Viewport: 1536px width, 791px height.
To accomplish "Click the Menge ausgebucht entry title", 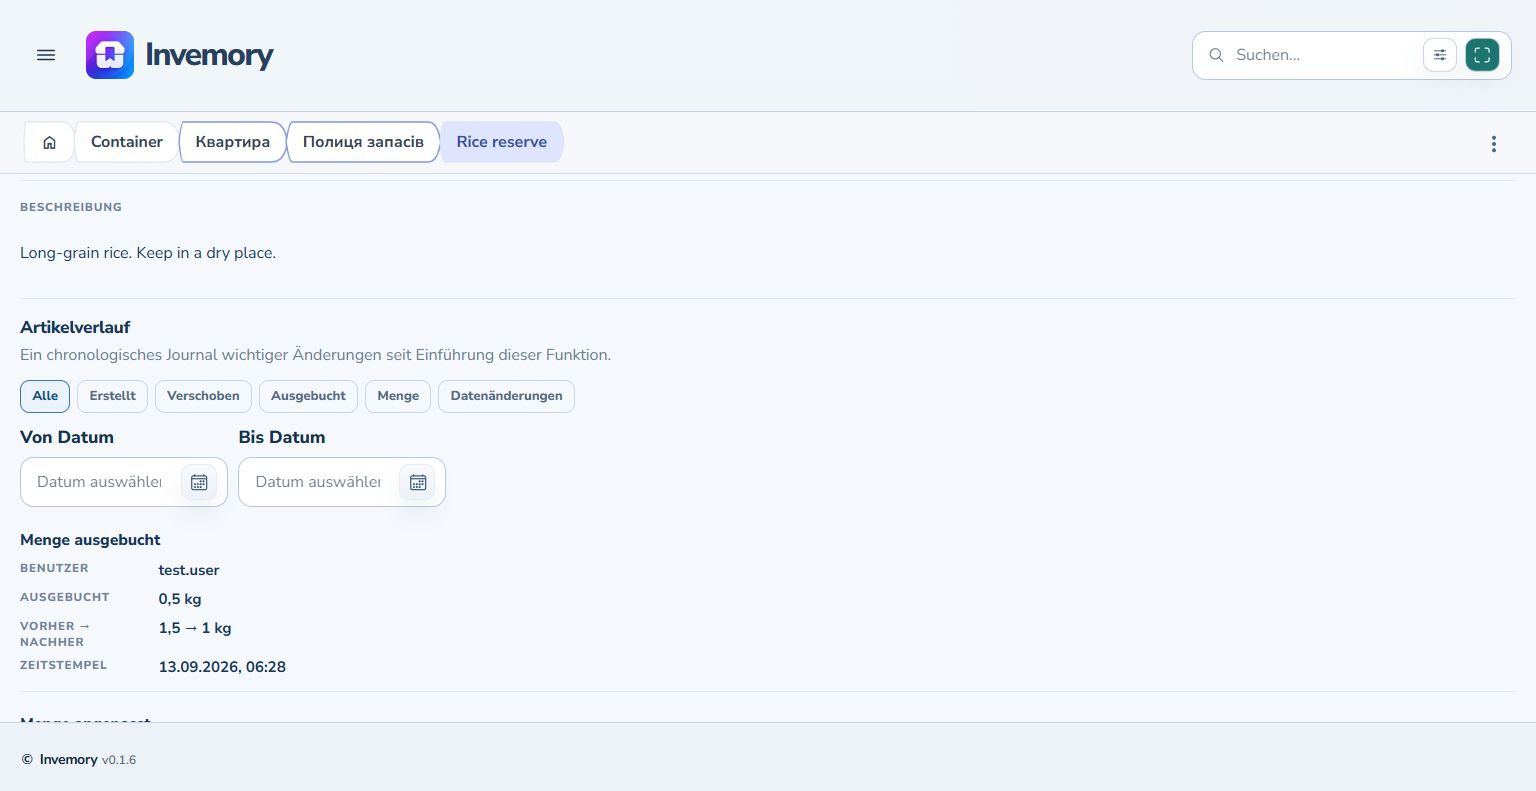I will click(x=90, y=540).
